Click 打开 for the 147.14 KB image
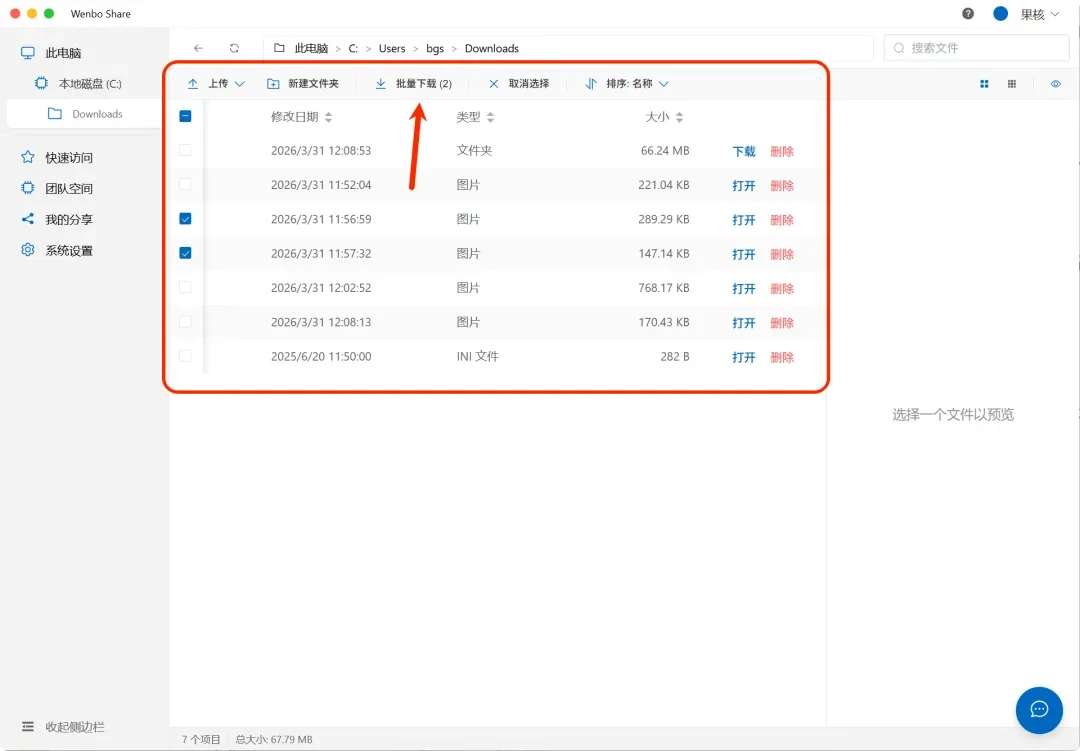This screenshot has width=1080, height=751. click(x=744, y=254)
